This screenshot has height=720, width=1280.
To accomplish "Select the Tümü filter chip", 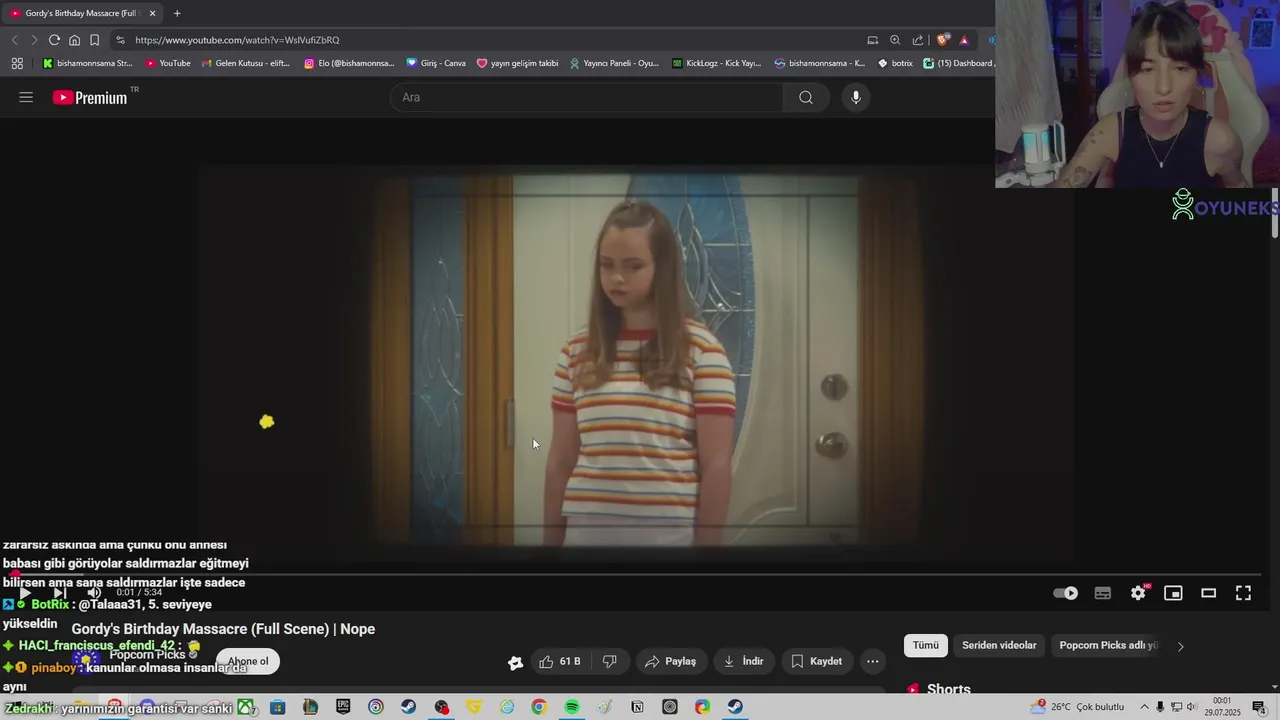I will pos(926,645).
